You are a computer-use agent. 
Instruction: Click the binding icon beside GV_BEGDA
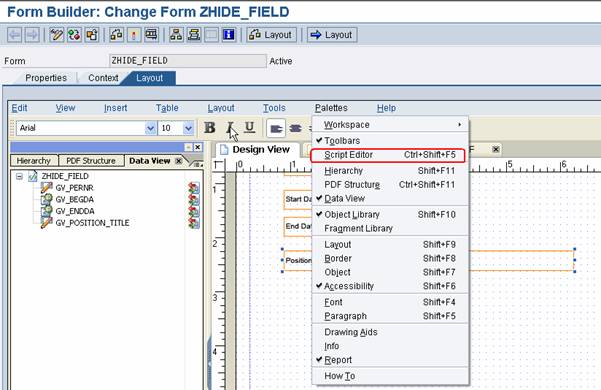click(x=194, y=199)
